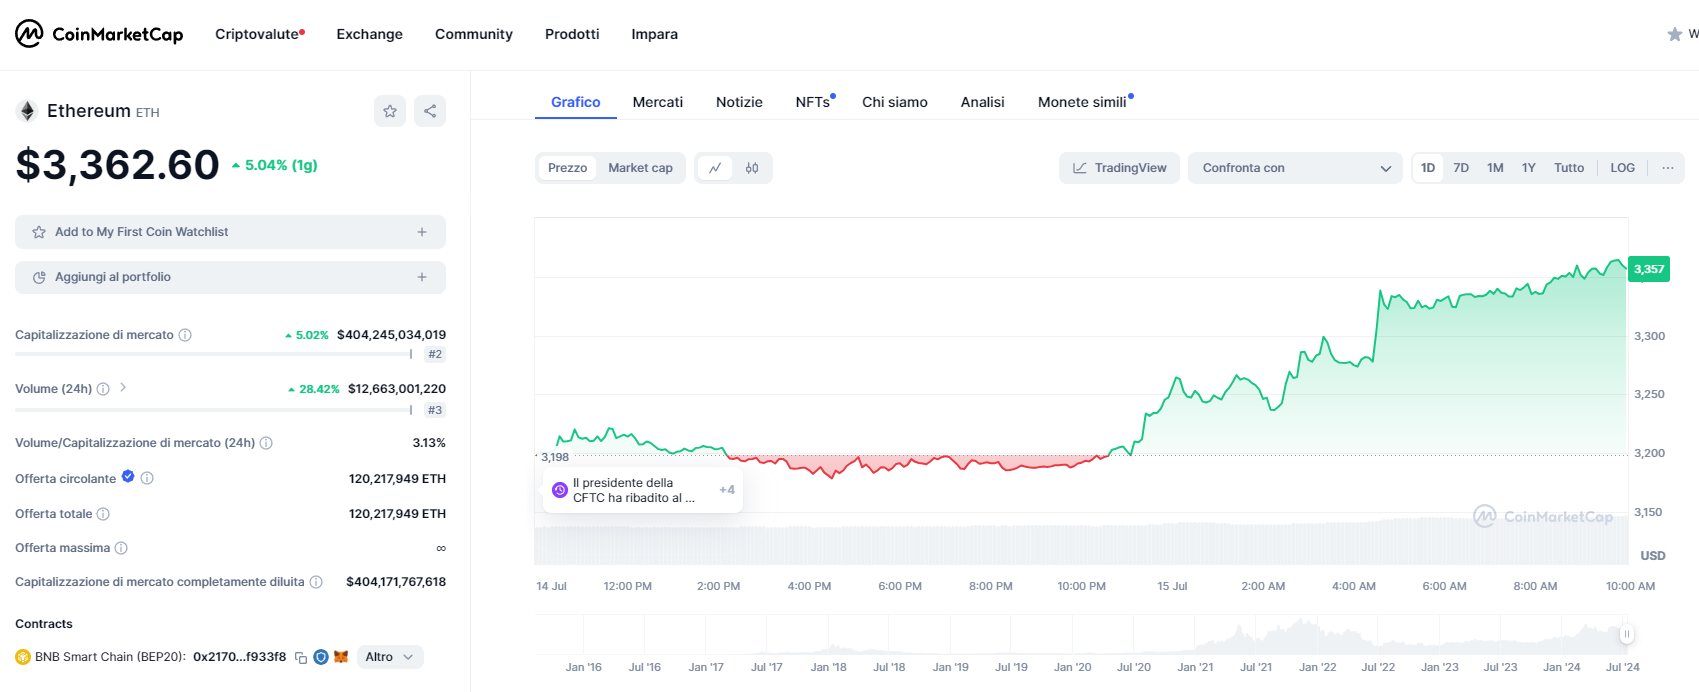
Task: Open Exchange menu
Action: tap(369, 34)
